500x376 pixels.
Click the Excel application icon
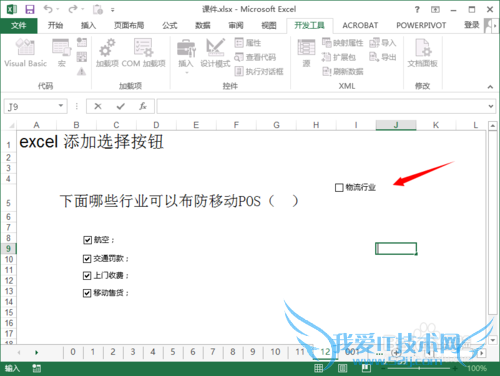point(12,9)
